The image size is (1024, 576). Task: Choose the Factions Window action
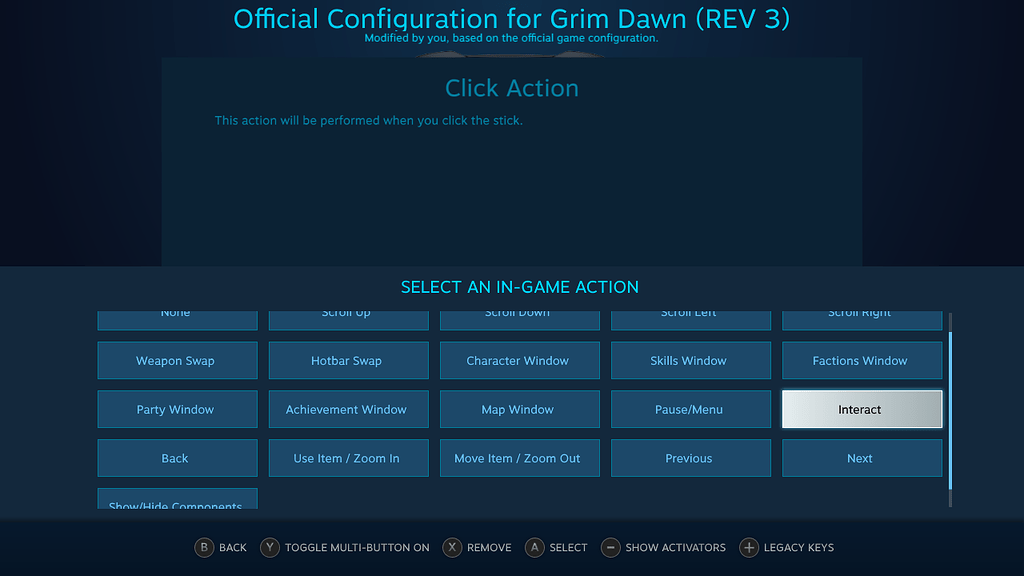861,360
